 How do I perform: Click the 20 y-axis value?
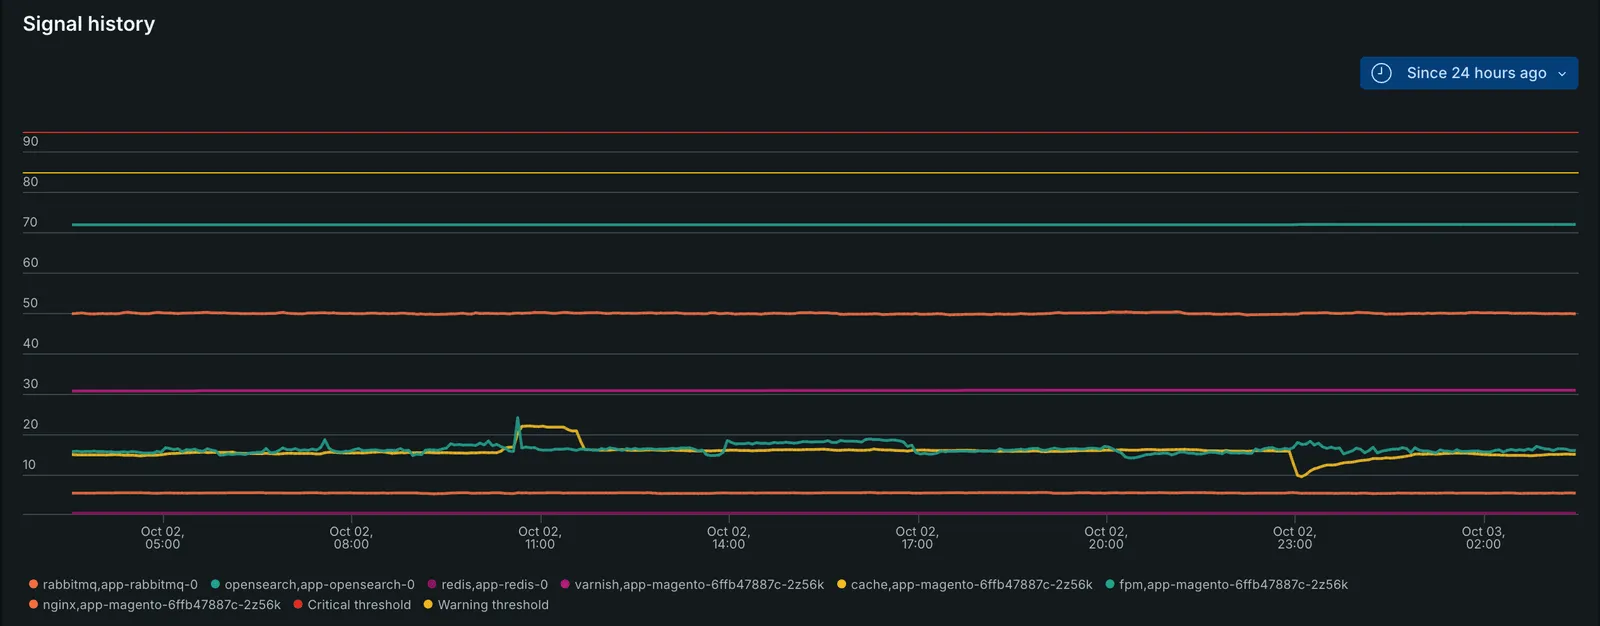coord(31,425)
